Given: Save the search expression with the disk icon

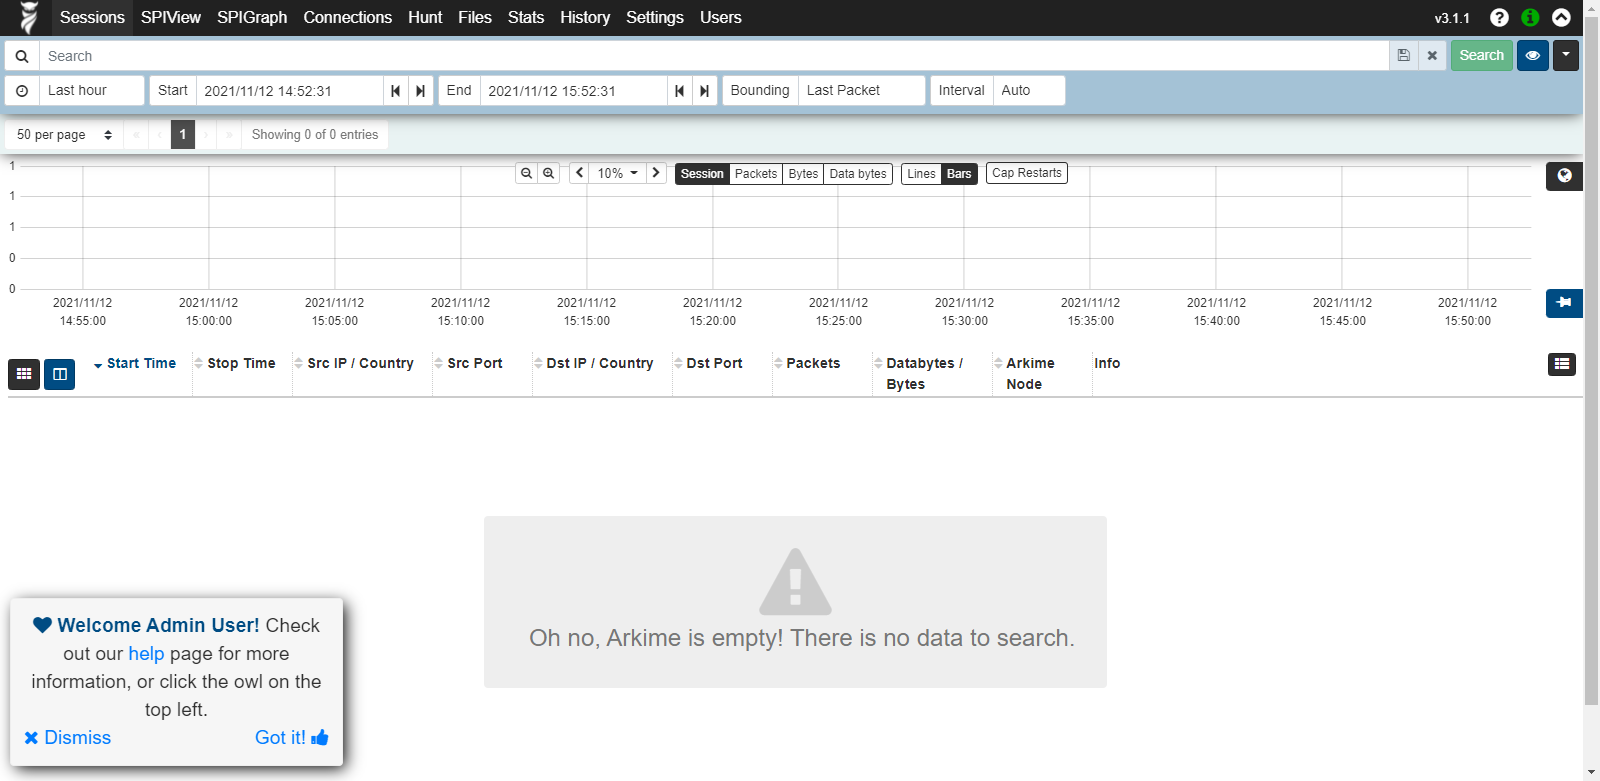Looking at the screenshot, I should tap(1404, 56).
